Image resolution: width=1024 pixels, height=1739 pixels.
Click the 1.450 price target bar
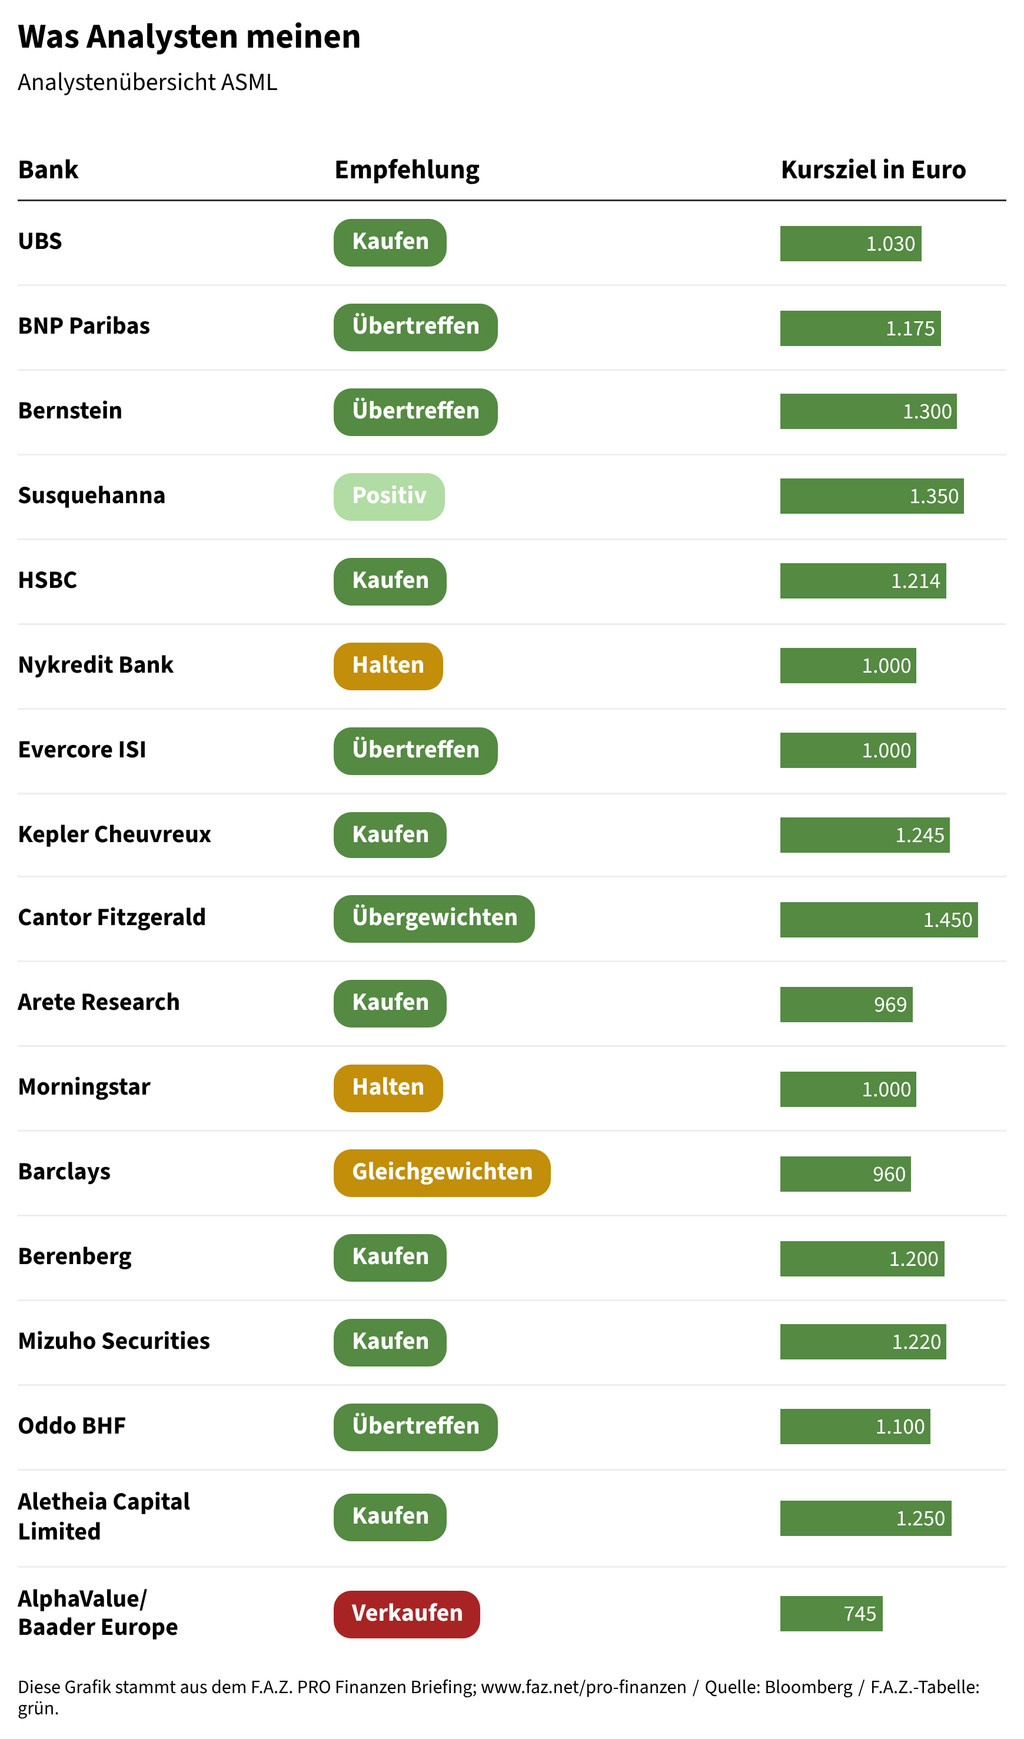point(879,920)
